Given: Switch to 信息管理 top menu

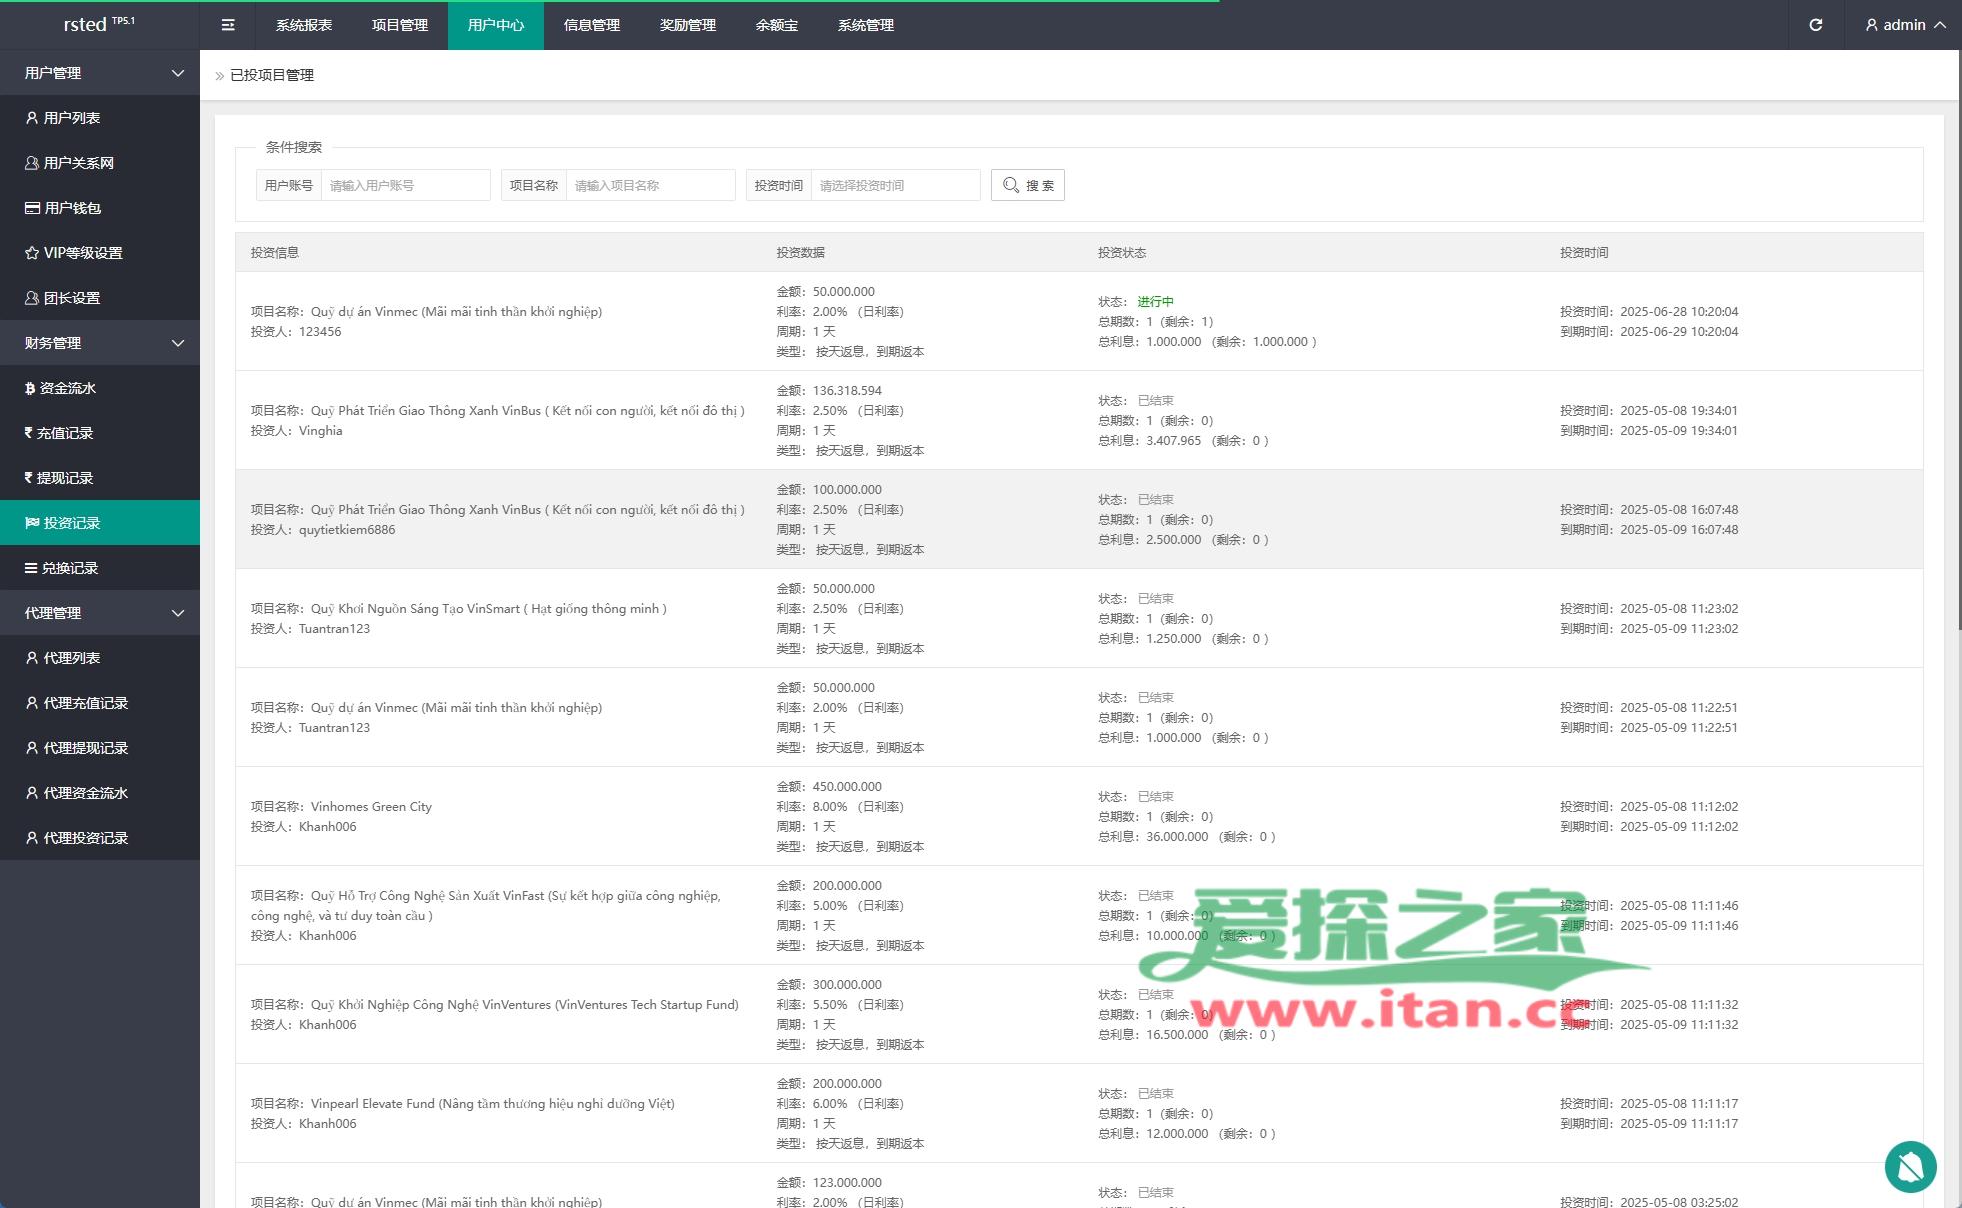Looking at the screenshot, I should click(x=592, y=25).
